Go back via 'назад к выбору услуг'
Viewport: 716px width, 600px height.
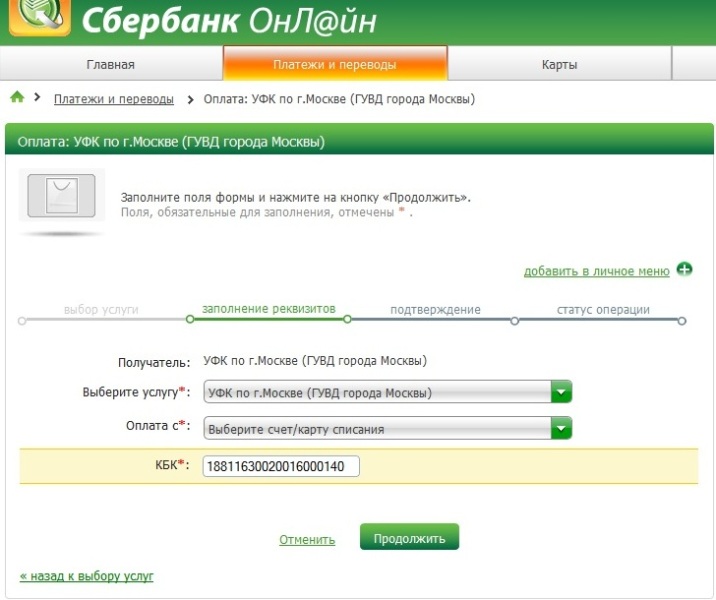point(86,577)
